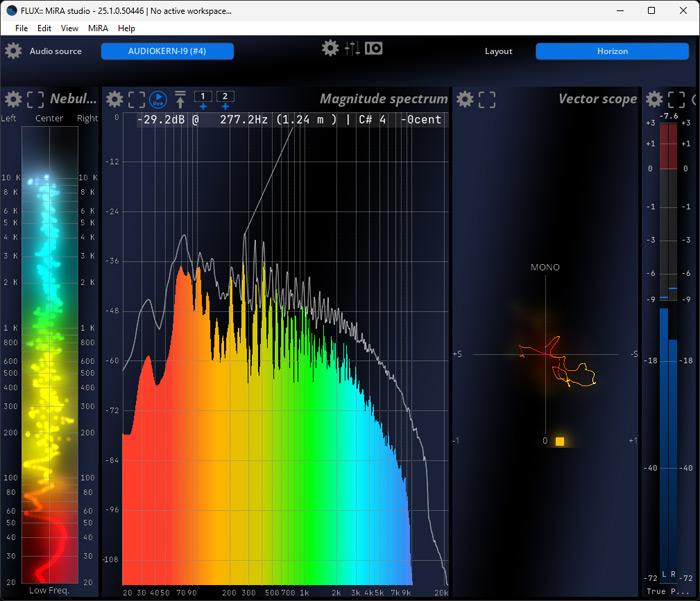
Task: Click the -108 dB axis label
Action: click(111, 559)
